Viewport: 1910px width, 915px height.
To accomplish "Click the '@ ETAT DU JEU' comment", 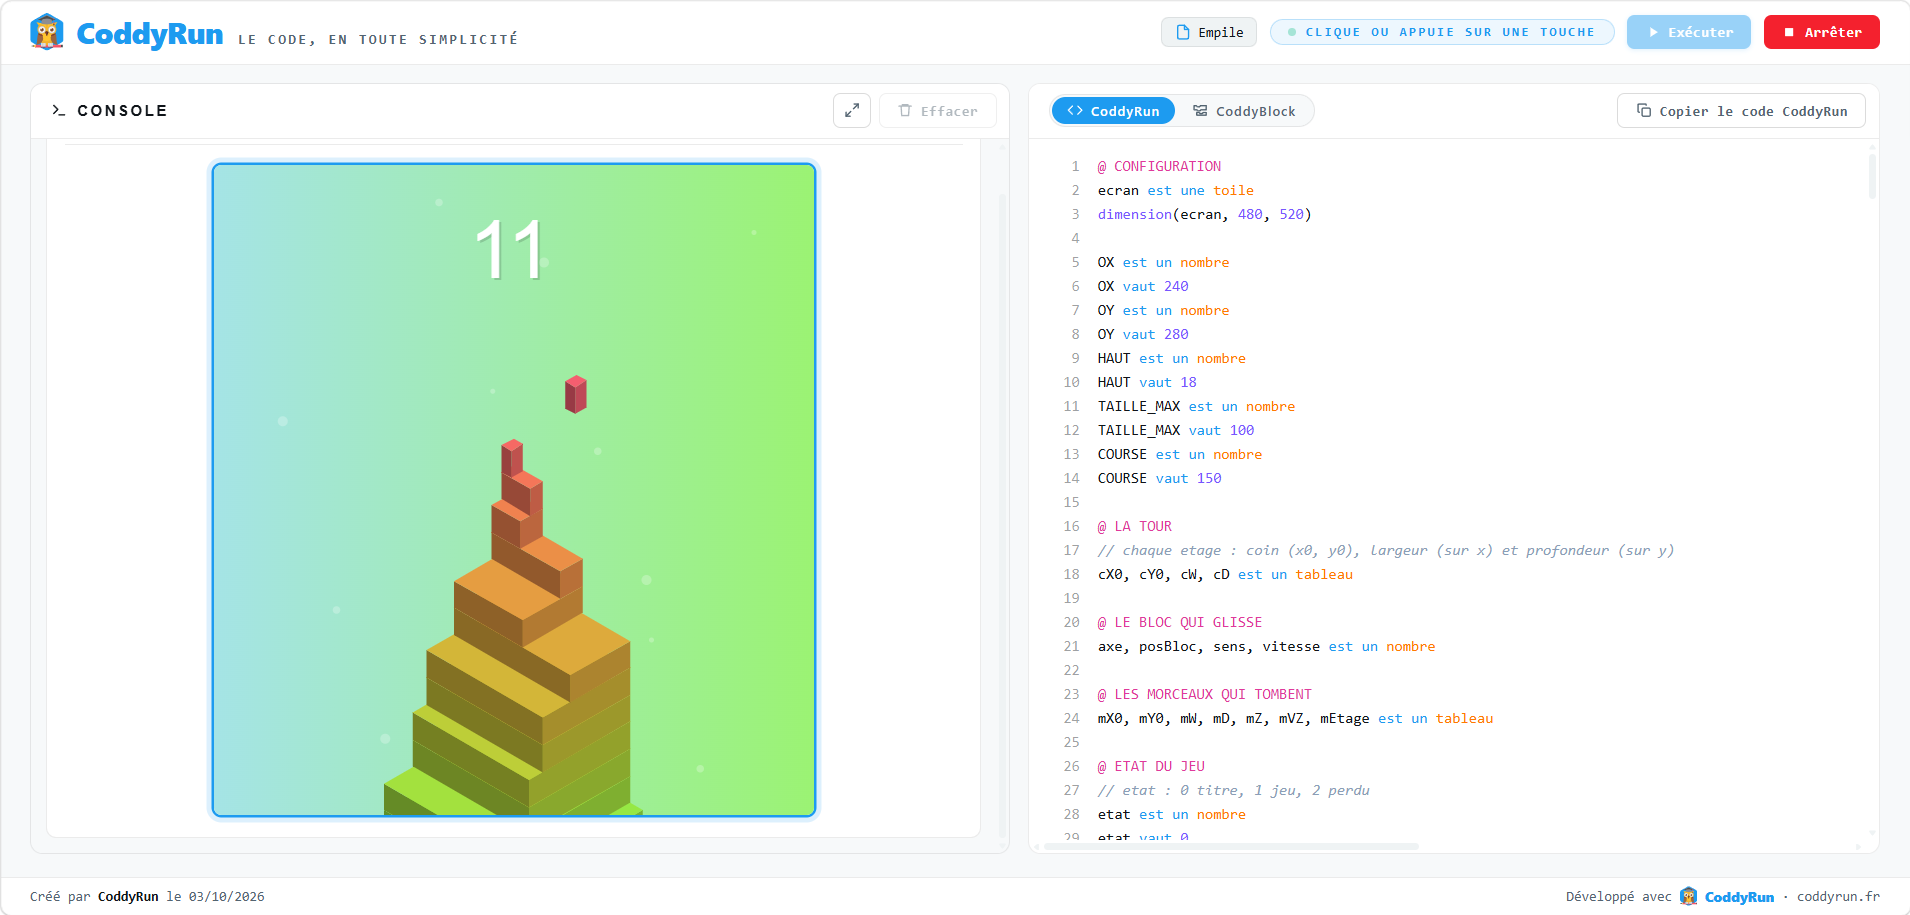I will 1151,766.
